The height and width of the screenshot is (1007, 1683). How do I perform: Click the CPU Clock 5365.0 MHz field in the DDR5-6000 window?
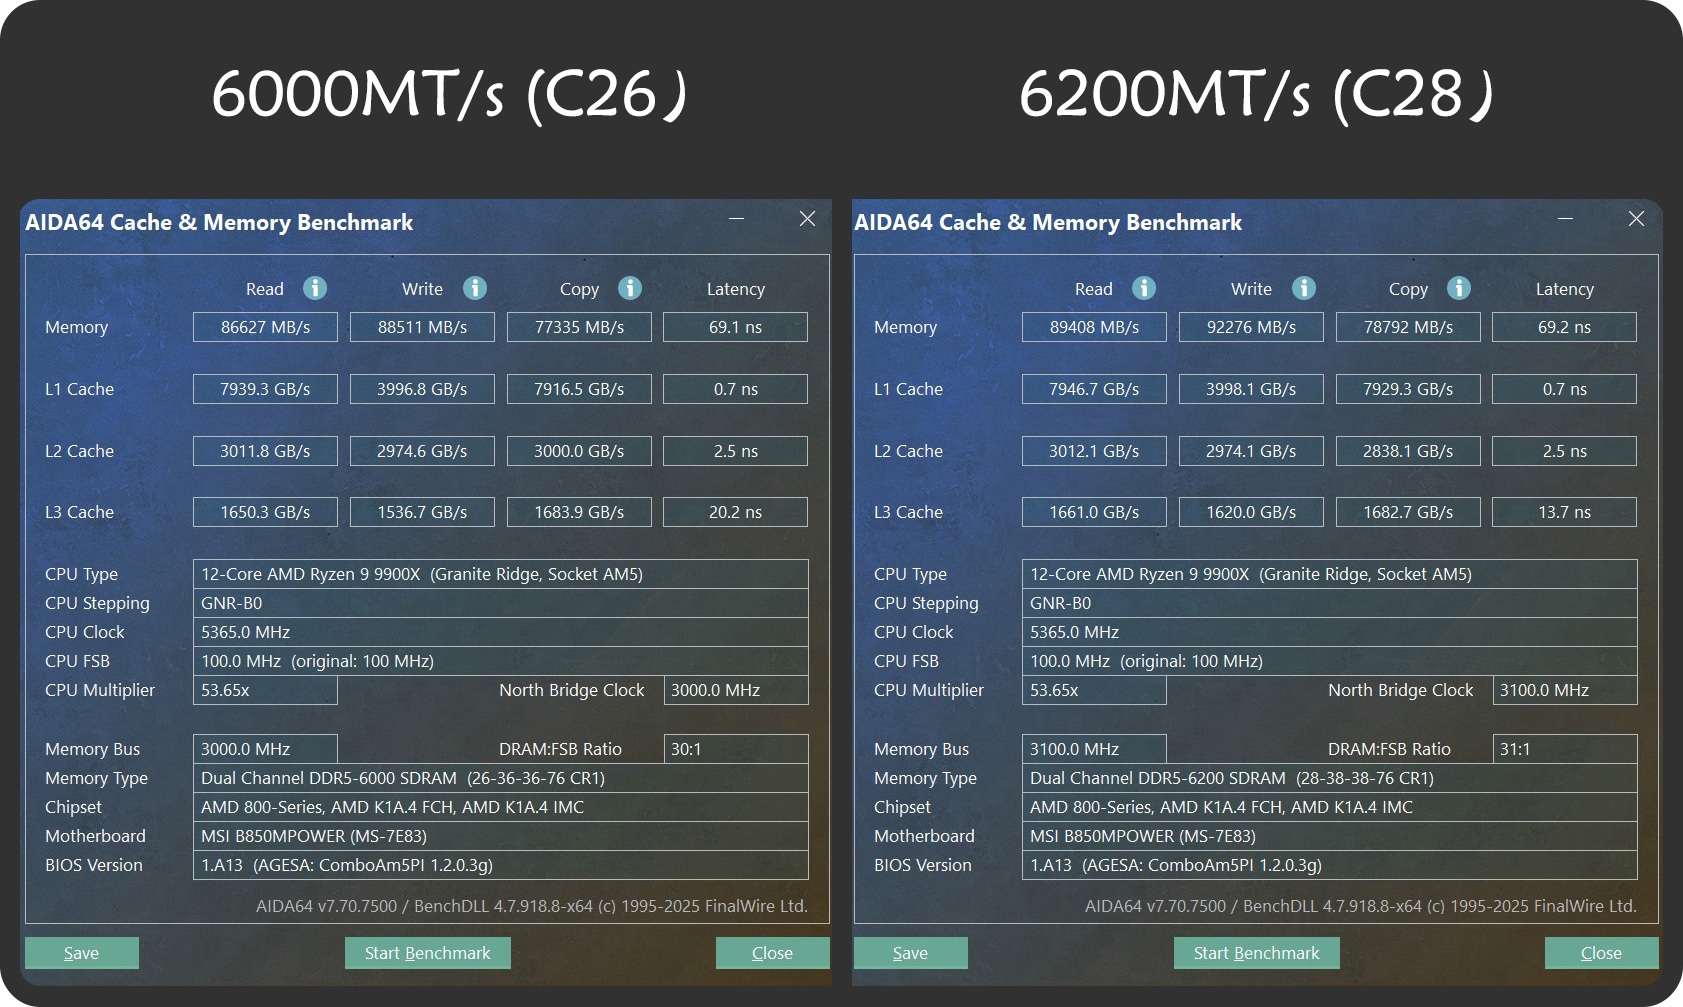point(501,632)
